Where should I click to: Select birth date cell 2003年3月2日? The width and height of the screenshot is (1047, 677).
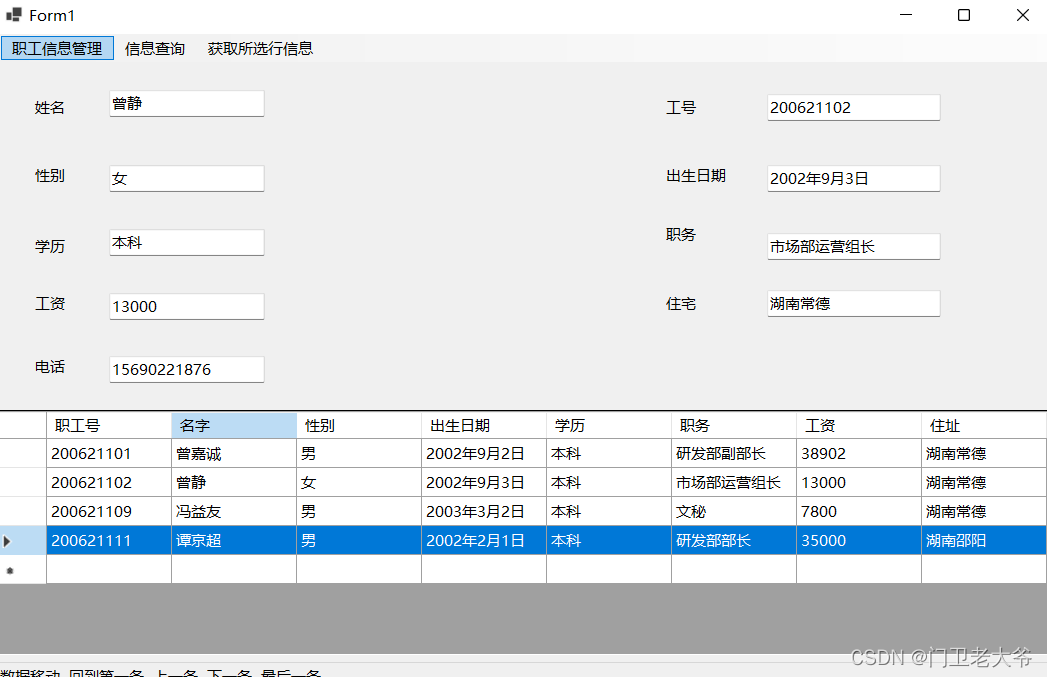tap(483, 511)
